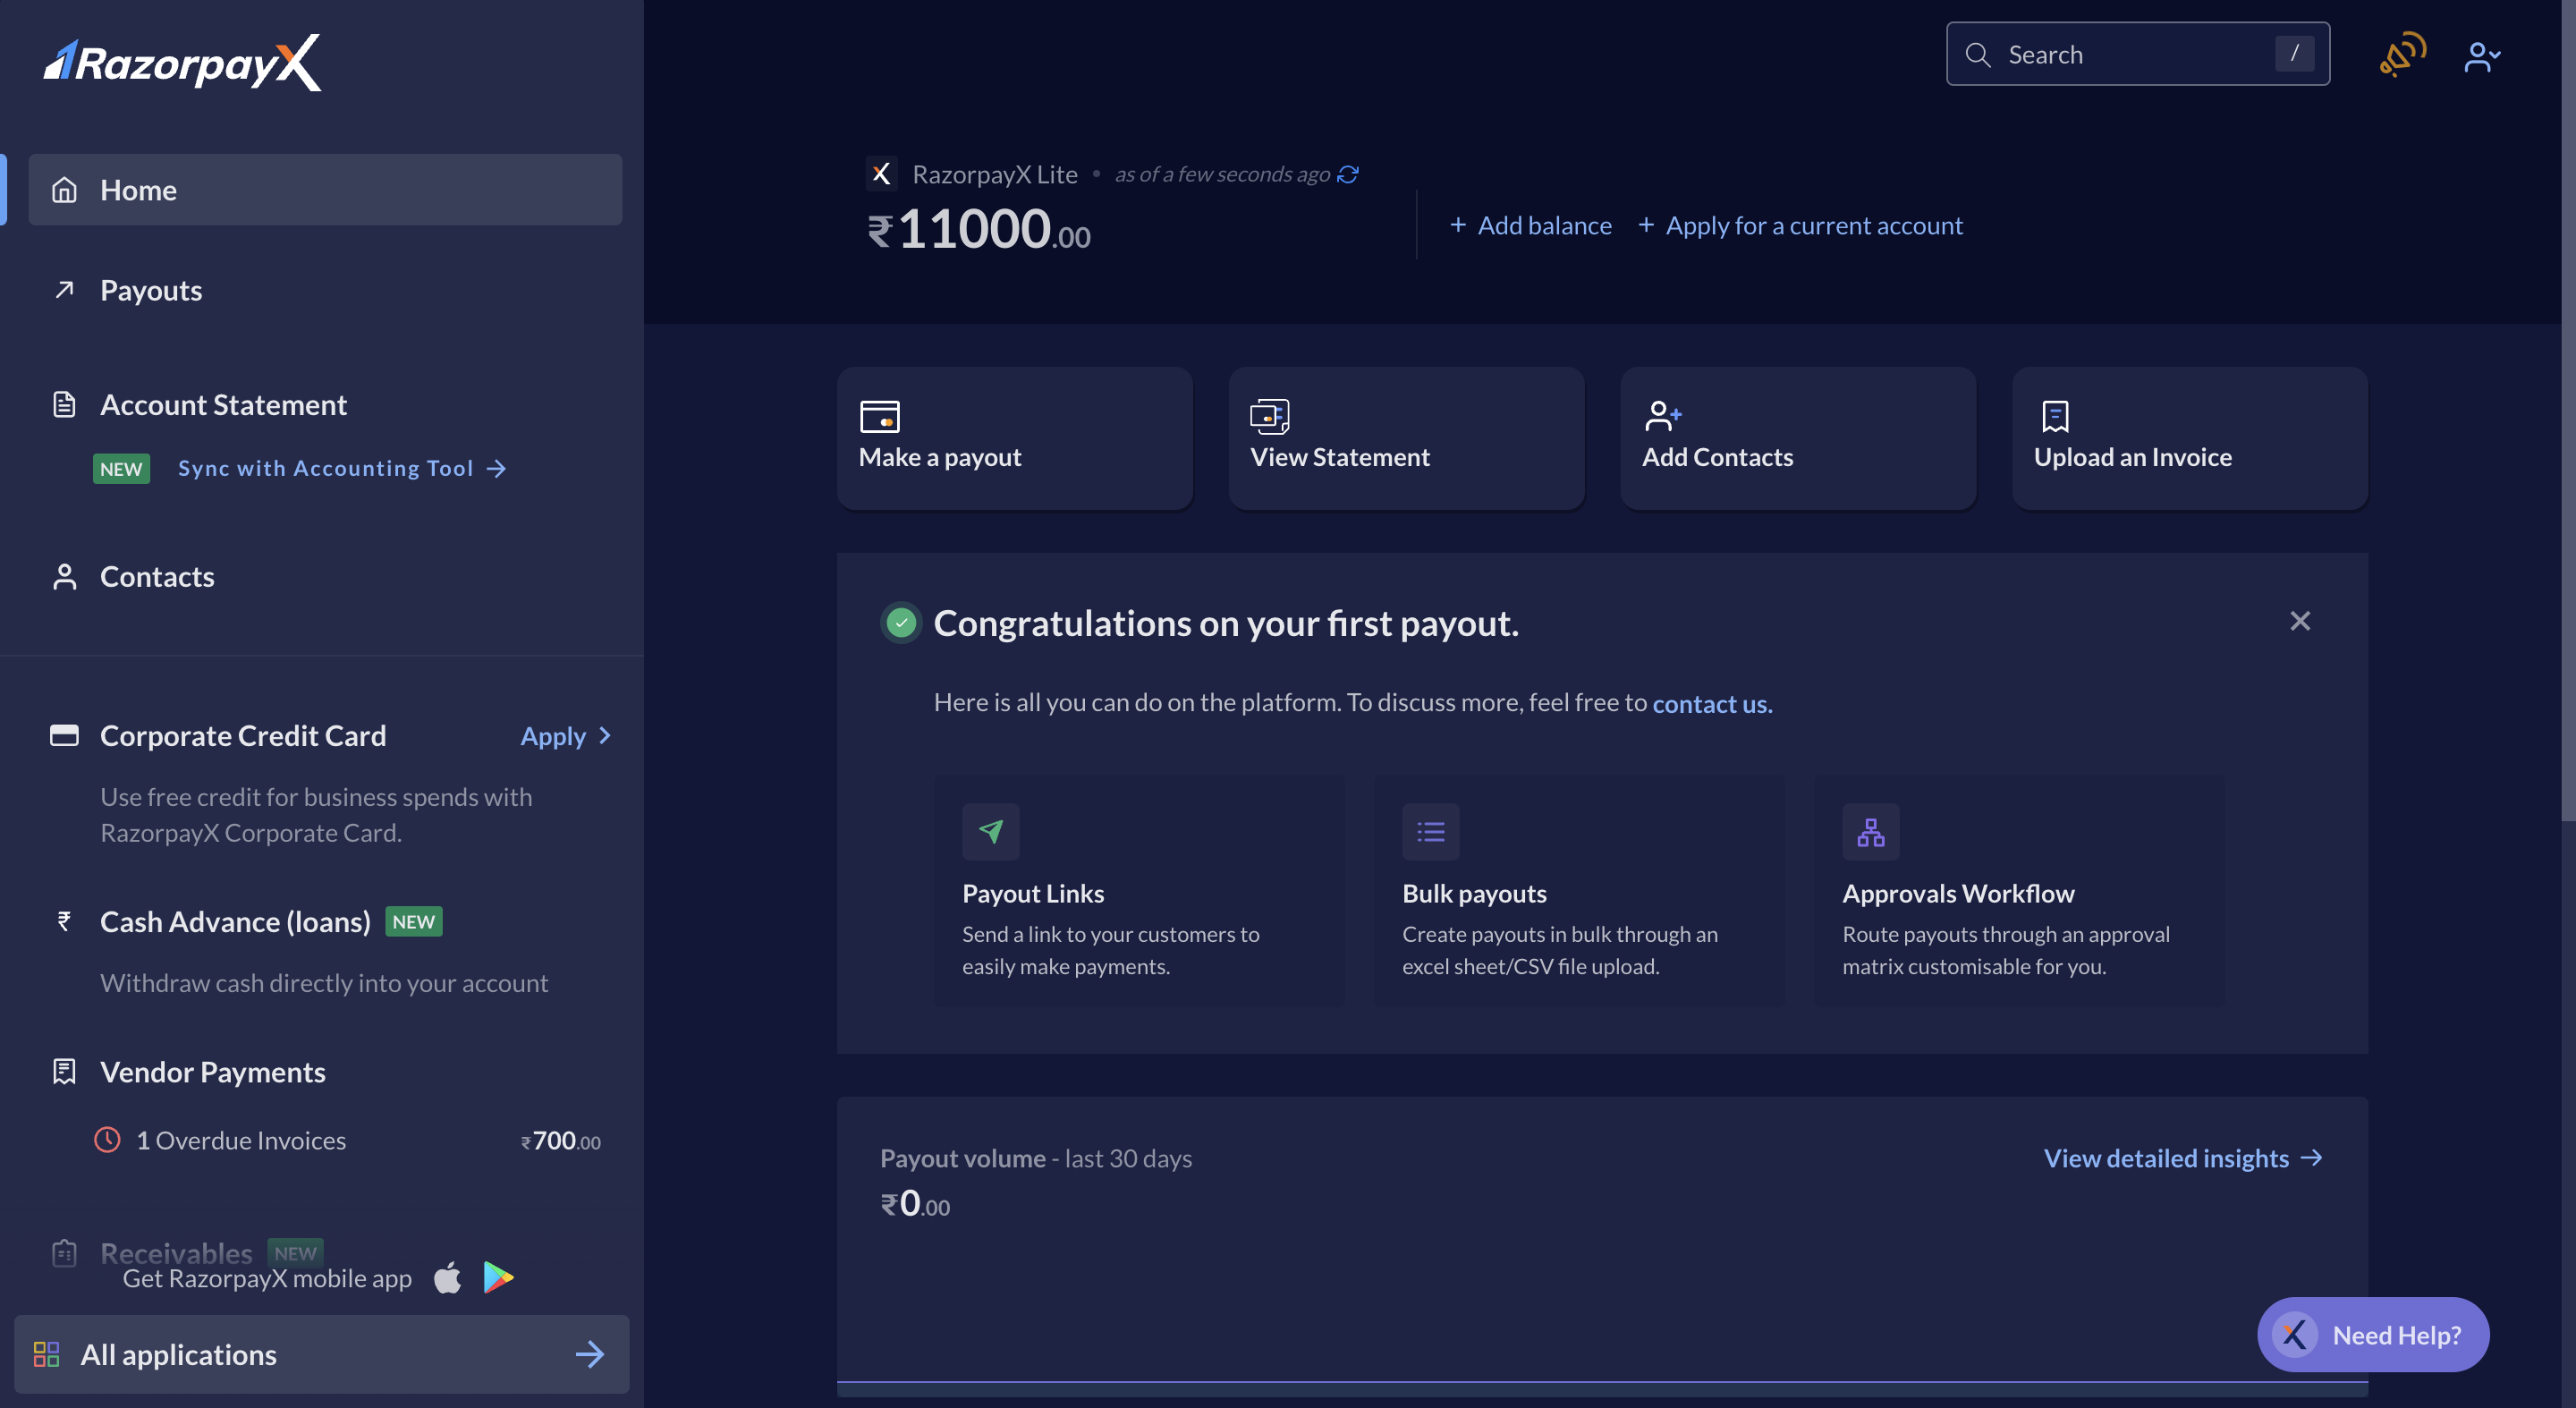2576x1408 pixels.
Task: Open the Payout Links card
Action: [x=1139, y=890]
